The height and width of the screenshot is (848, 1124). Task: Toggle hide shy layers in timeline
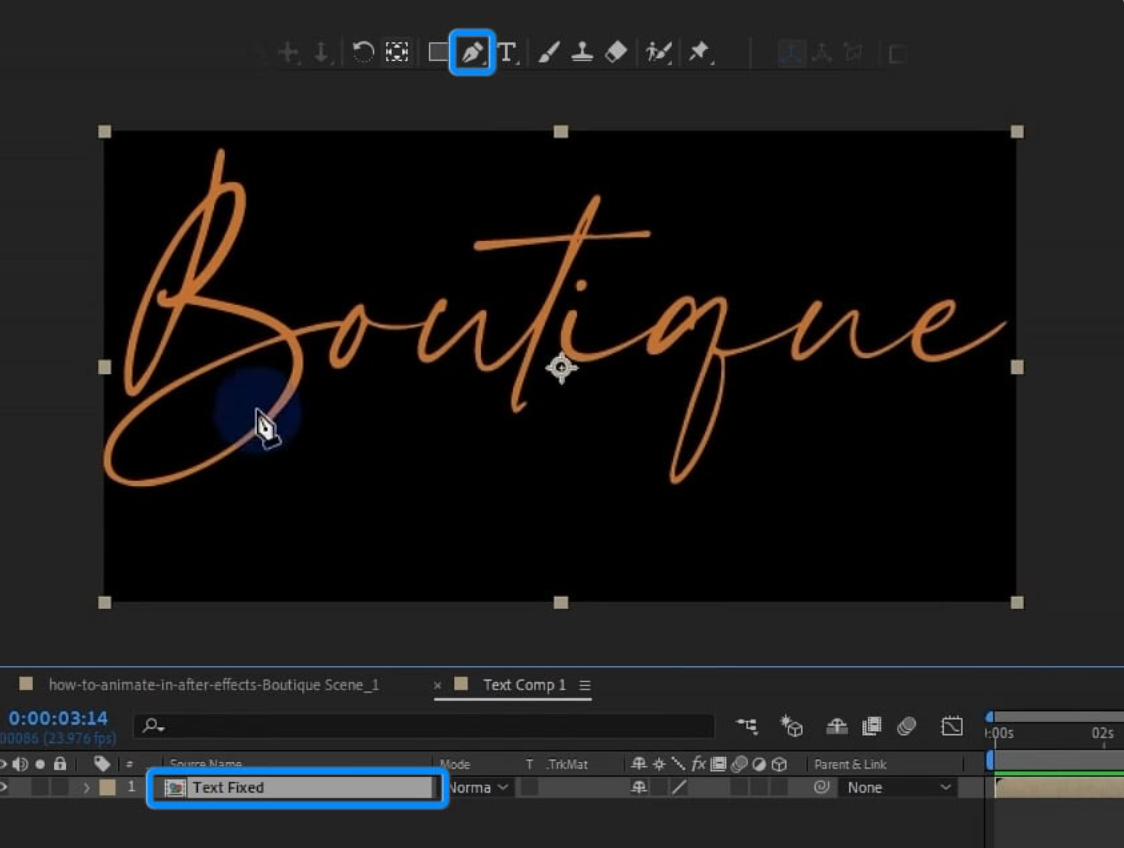click(837, 726)
